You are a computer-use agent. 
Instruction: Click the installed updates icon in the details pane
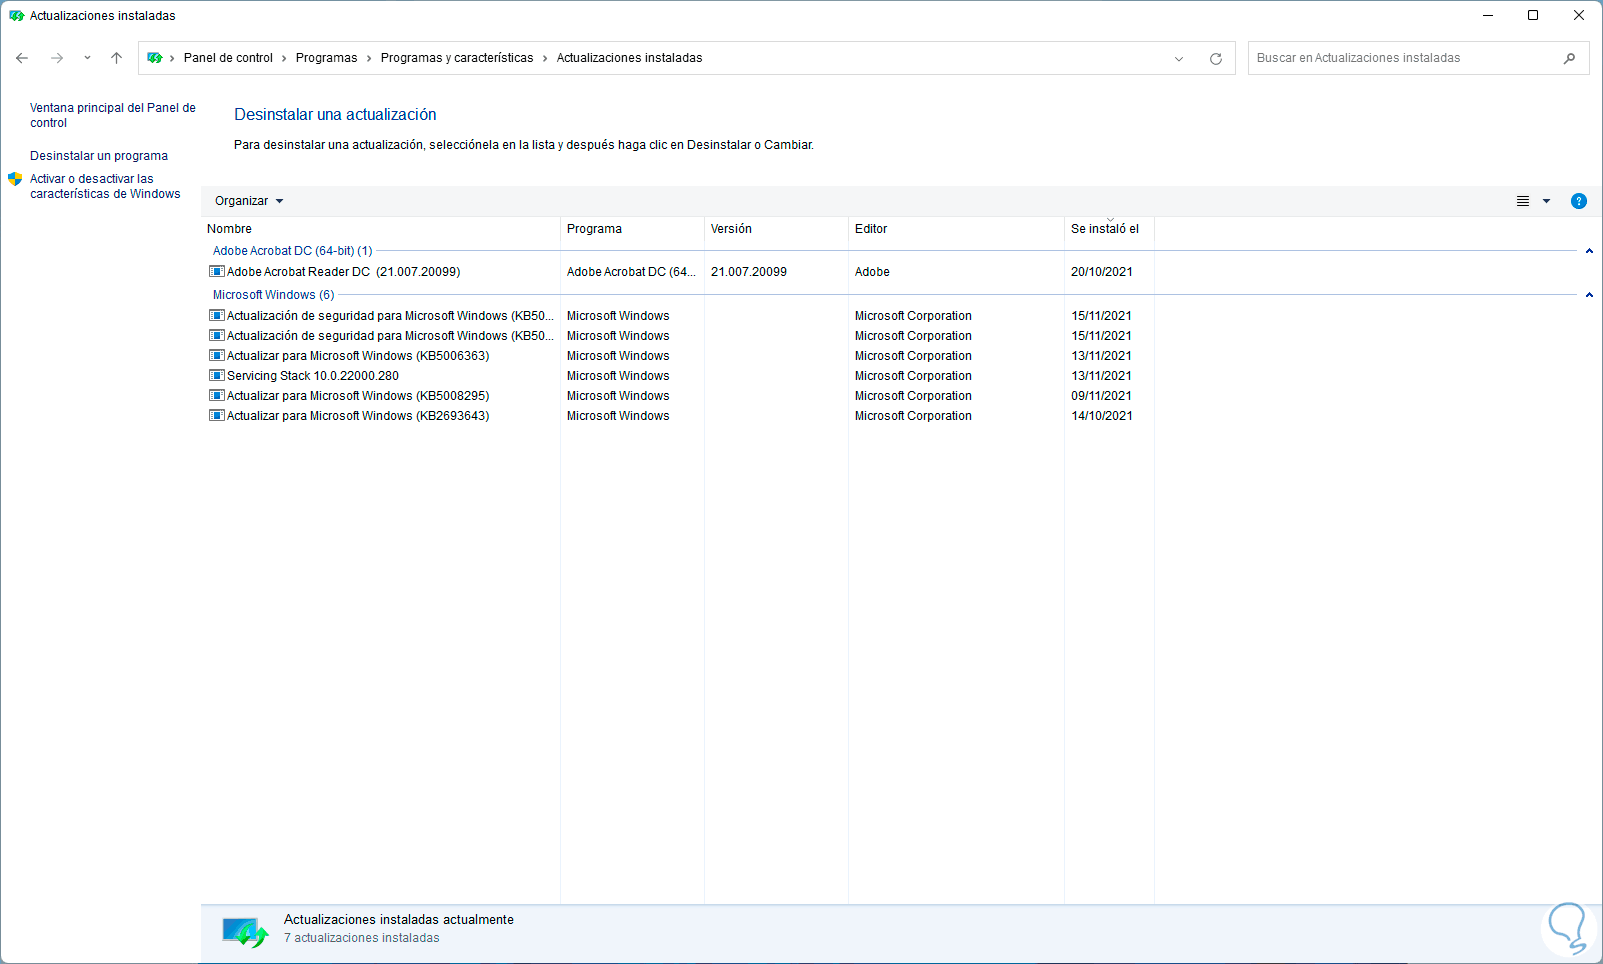tap(245, 932)
